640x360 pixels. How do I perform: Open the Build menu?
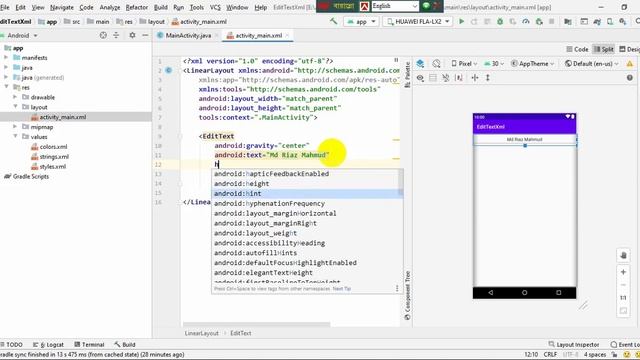(x=160, y=7)
